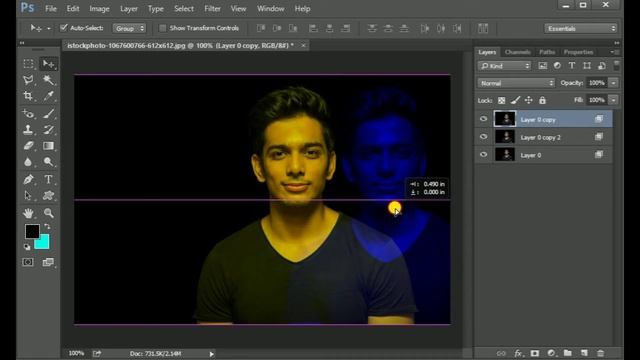Select the Hand tool
The image size is (640, 360).
tap(28, 213)
